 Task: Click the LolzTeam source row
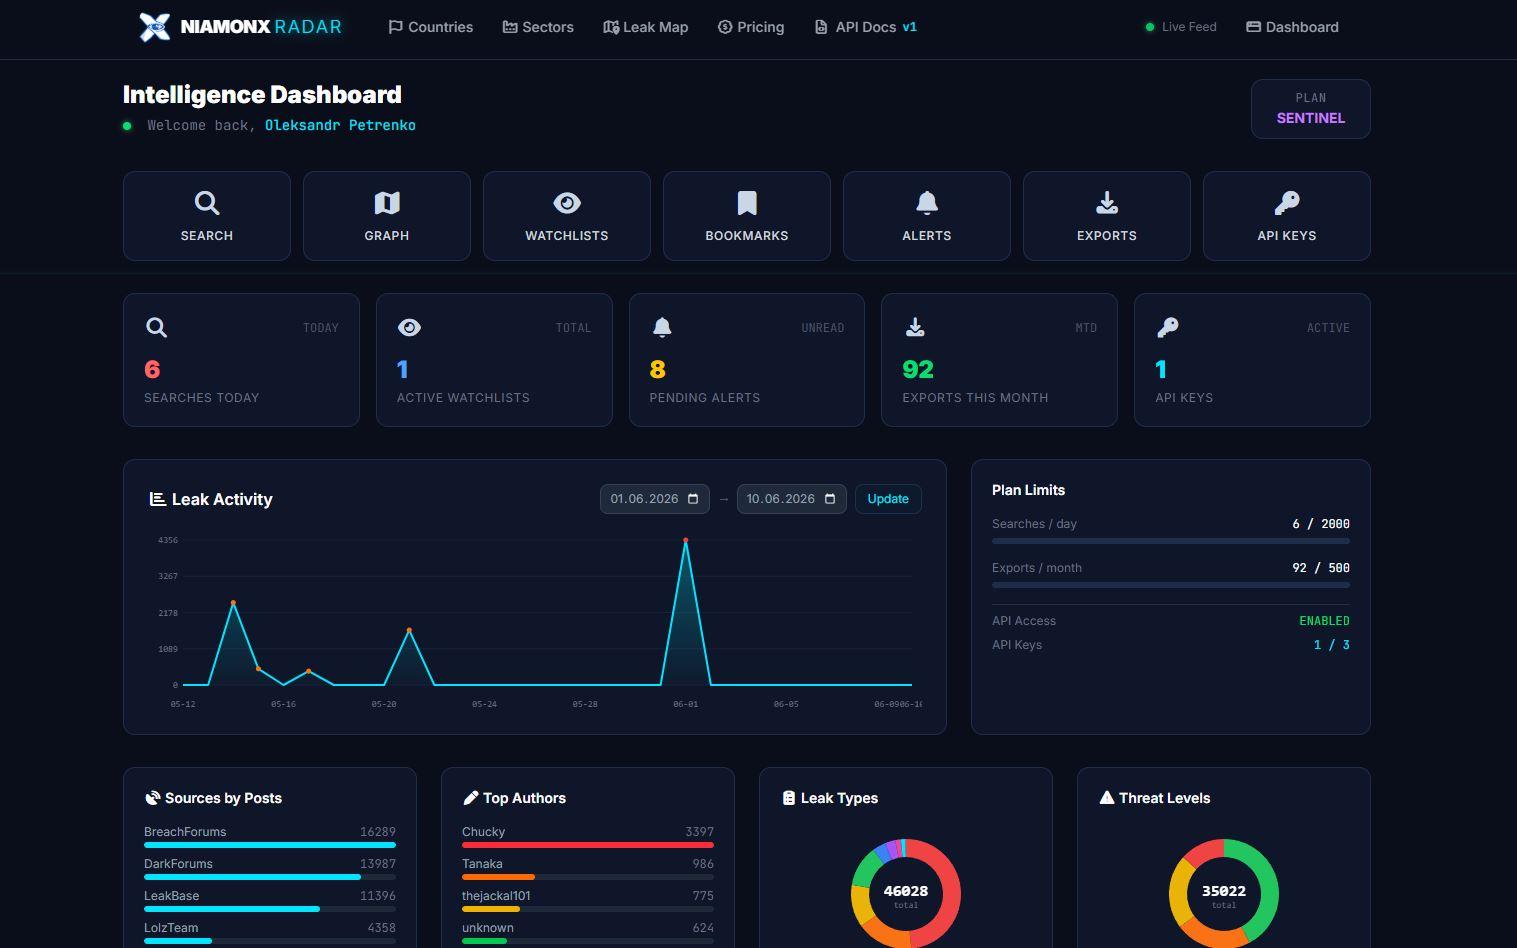tap(270, 933)
